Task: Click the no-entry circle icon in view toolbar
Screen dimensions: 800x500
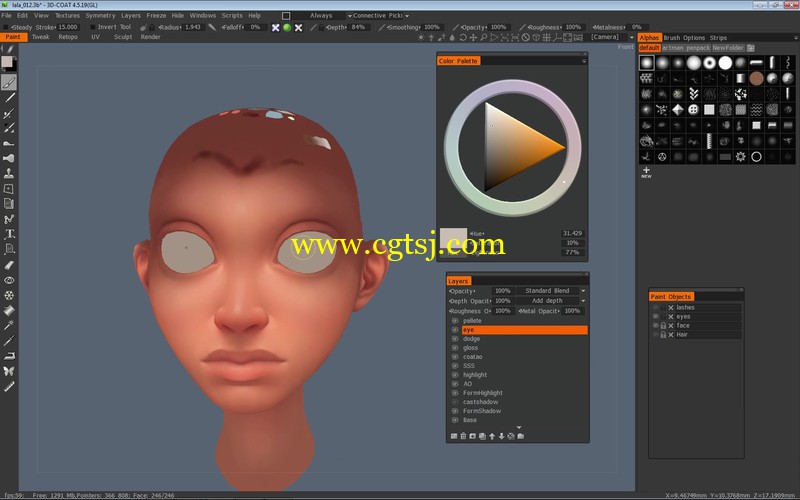Action: coord(526,37)
